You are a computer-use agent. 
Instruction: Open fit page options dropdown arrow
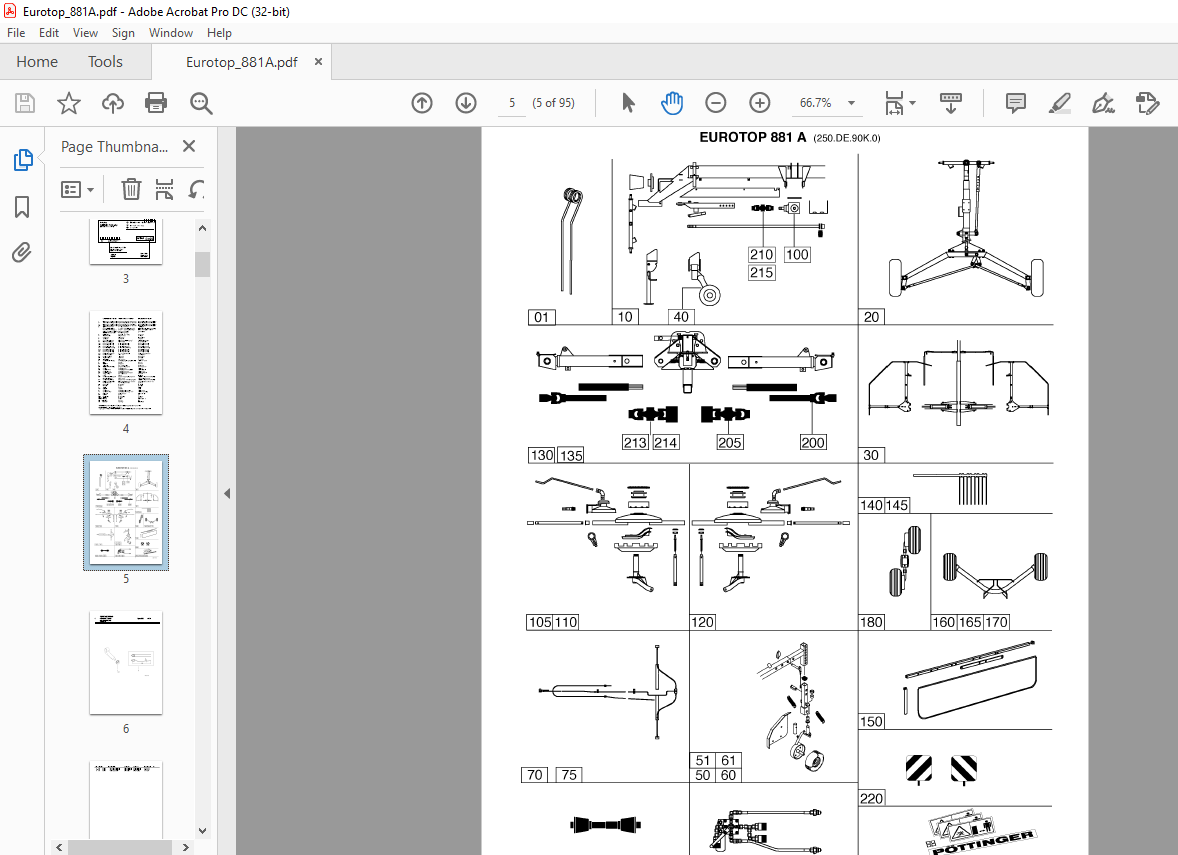coord(913,103)
